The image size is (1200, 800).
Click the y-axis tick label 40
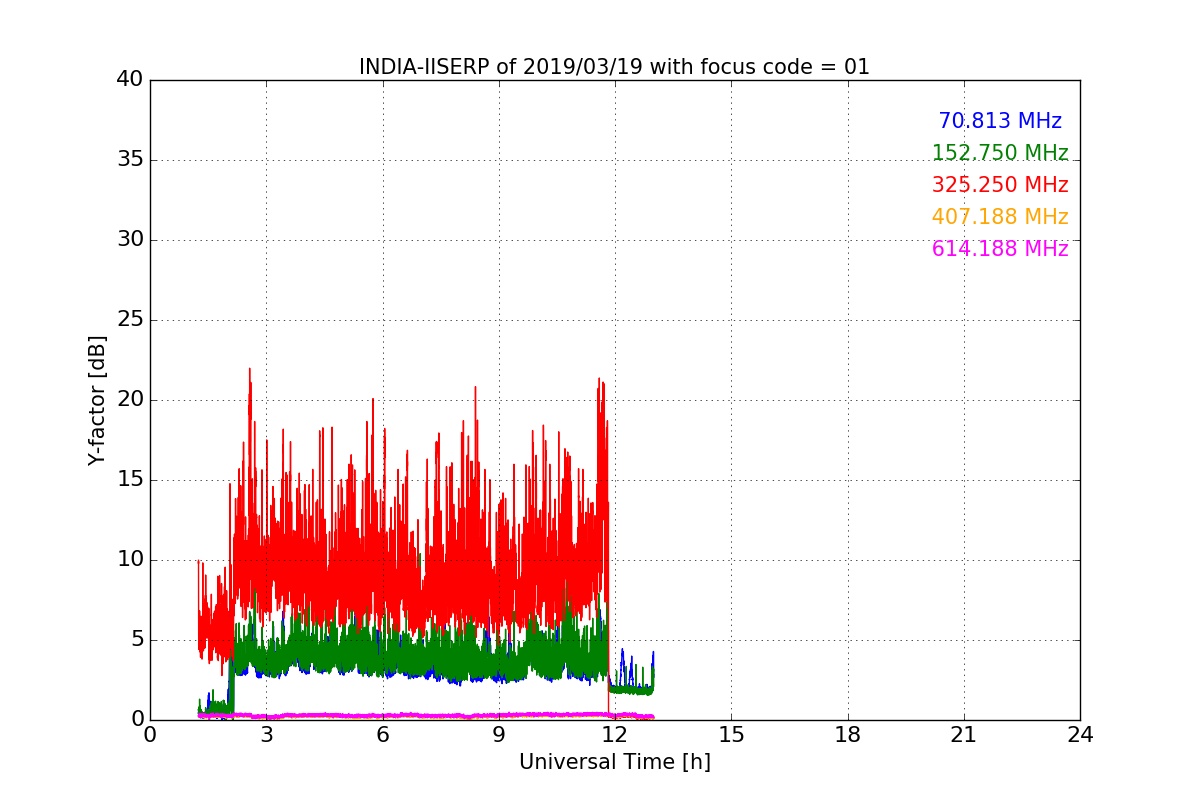coord(129,80)
